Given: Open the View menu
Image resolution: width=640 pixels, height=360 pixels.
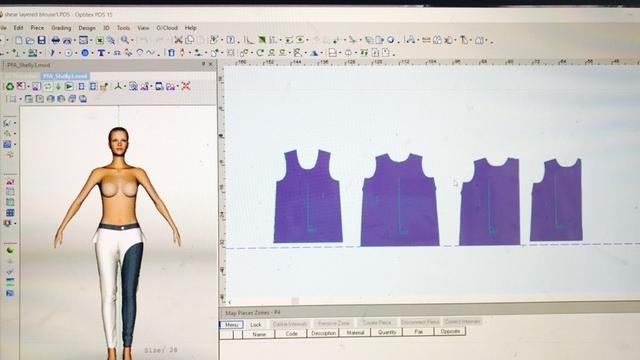Looking at the screenshot, I should (143, 28).
